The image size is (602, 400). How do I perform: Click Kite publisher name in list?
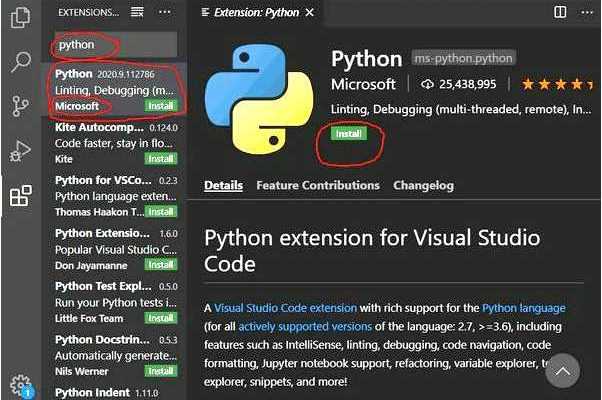63,159
